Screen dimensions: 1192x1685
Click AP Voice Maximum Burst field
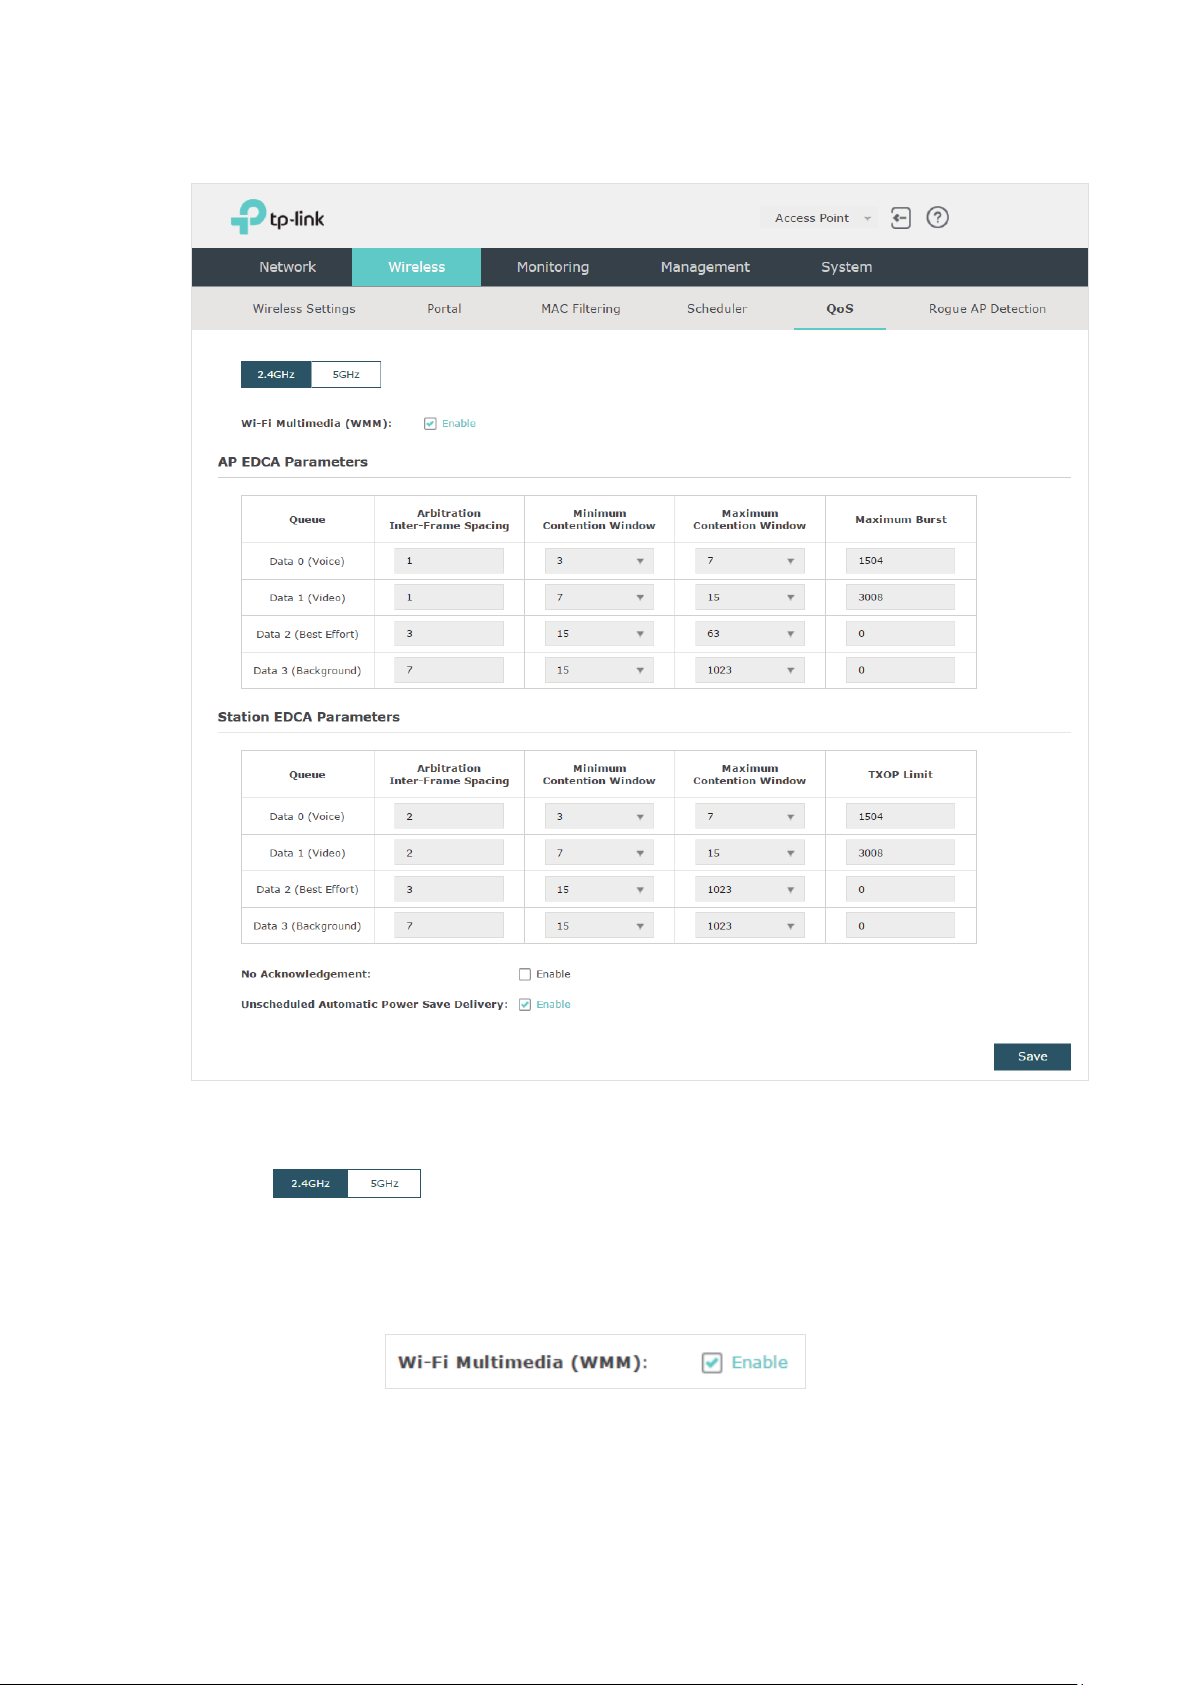pos(900,561)
